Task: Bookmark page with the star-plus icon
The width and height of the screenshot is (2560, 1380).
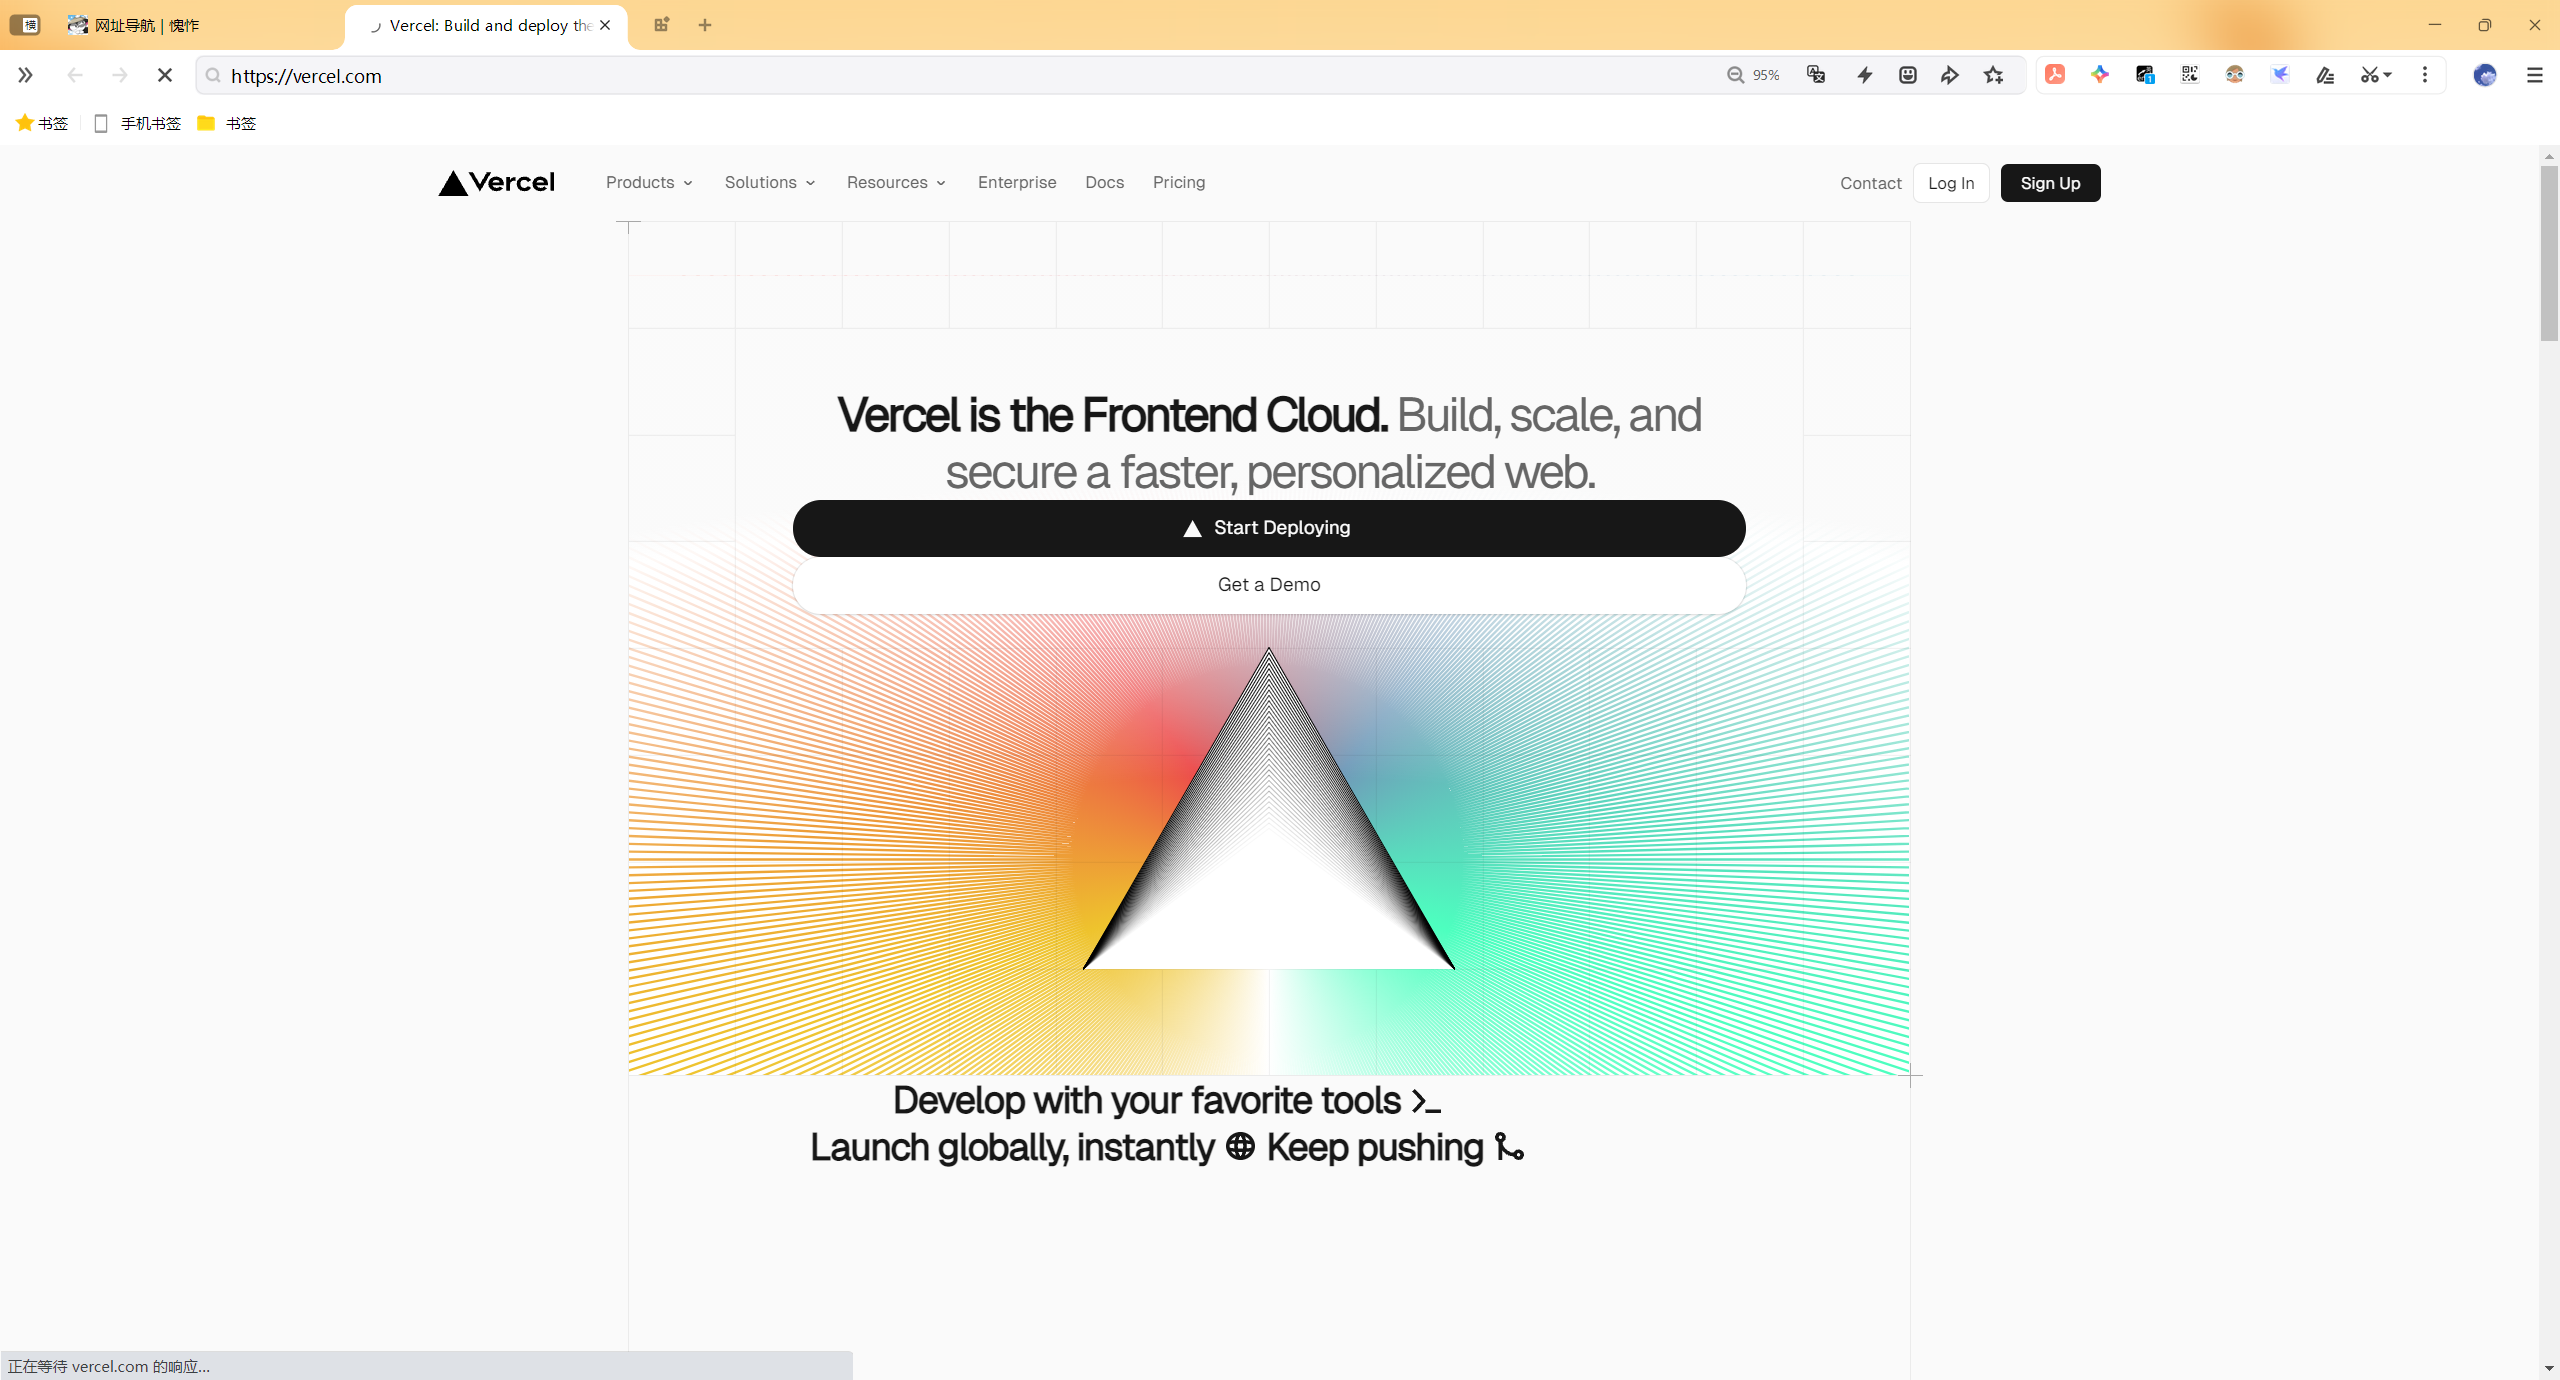Action: [1994, 75]
